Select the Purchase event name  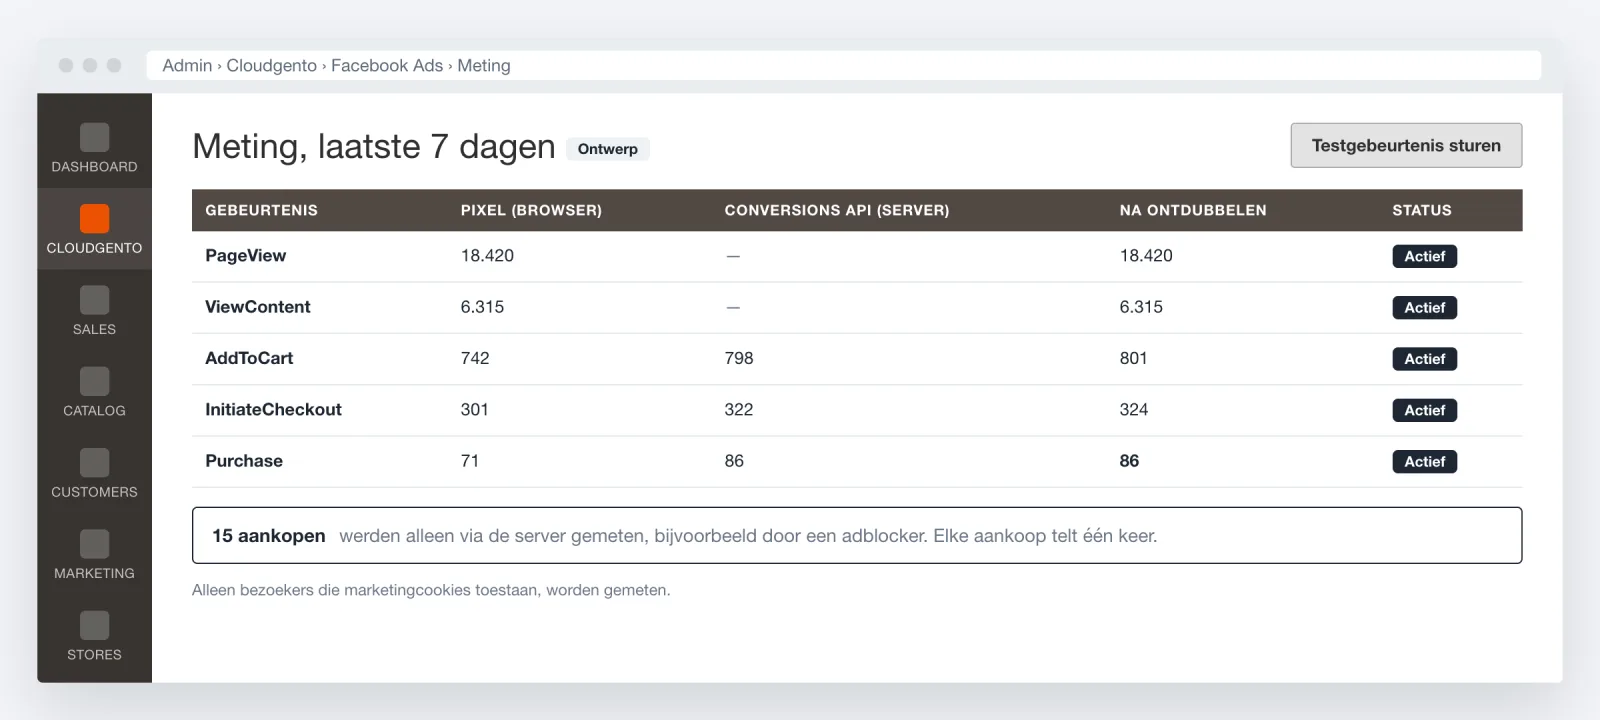click(244, 461)
